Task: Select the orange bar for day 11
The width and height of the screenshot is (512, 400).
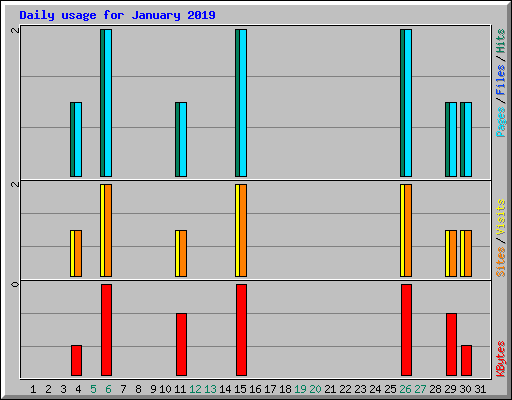Action: 183,253
